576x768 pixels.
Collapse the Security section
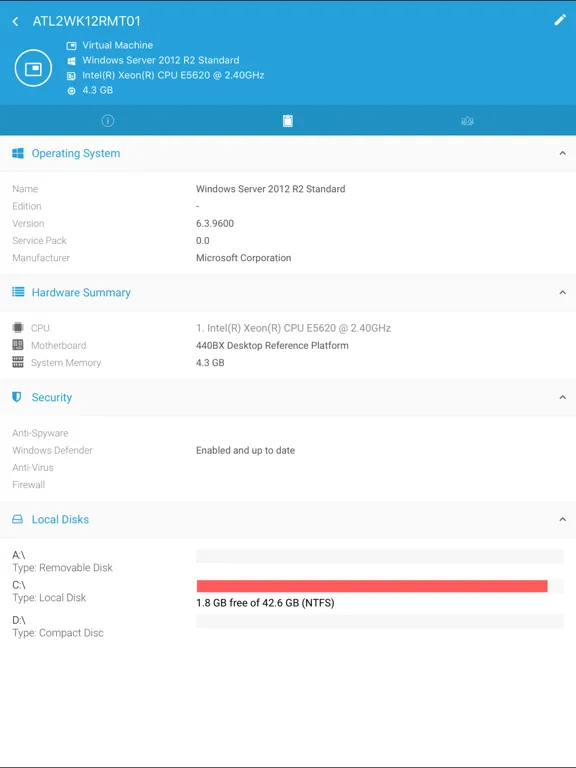pos(562,397)
